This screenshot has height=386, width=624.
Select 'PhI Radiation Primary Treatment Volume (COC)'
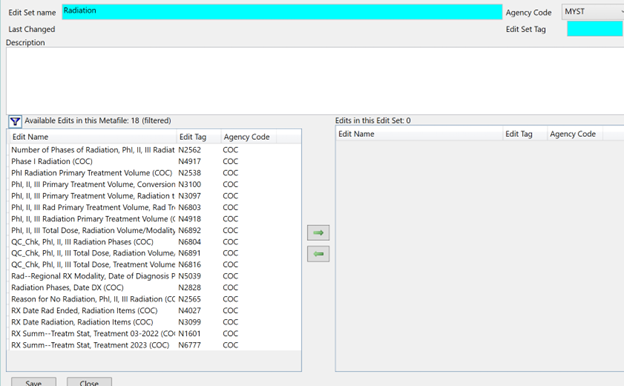click(x=154, y=173)
